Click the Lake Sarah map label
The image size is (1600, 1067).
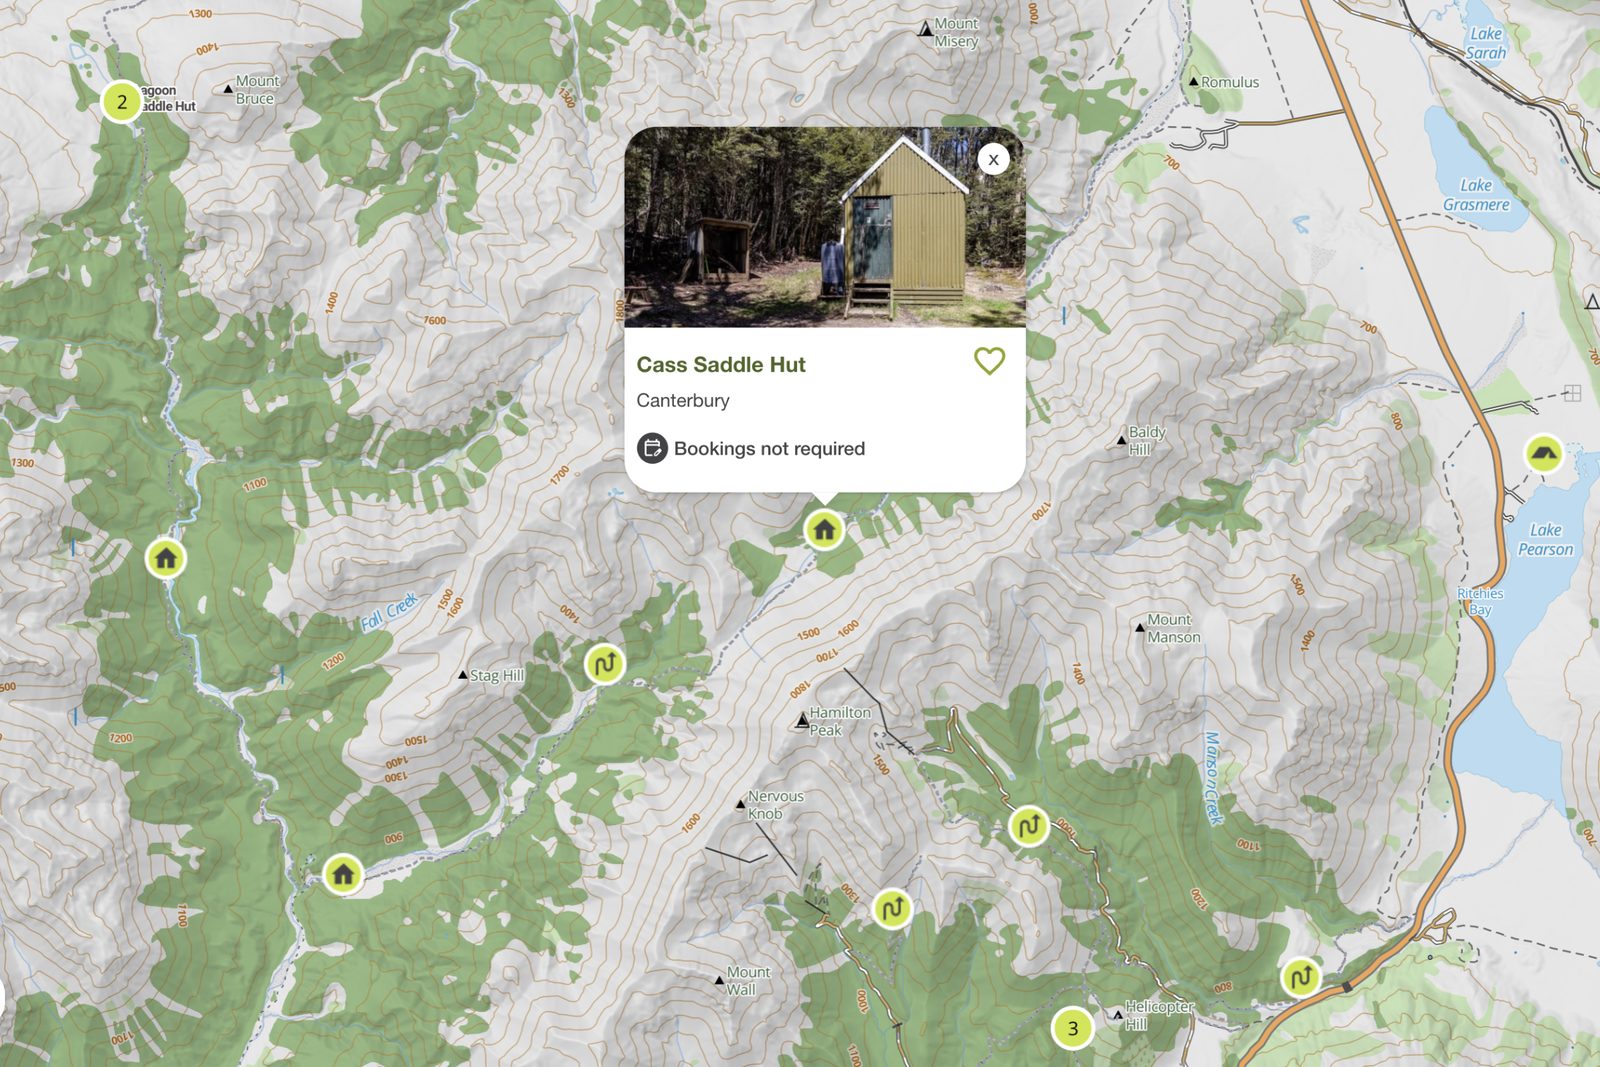[1486, 43]
